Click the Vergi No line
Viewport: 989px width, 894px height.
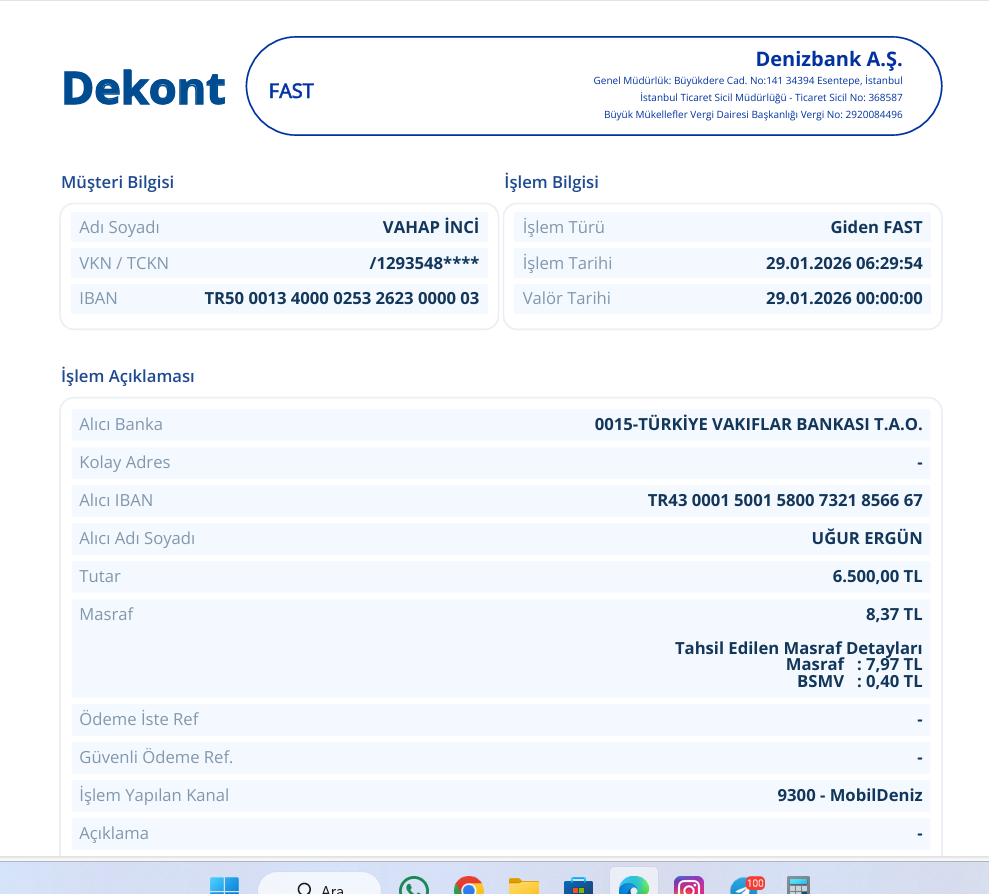click(753, 114)
